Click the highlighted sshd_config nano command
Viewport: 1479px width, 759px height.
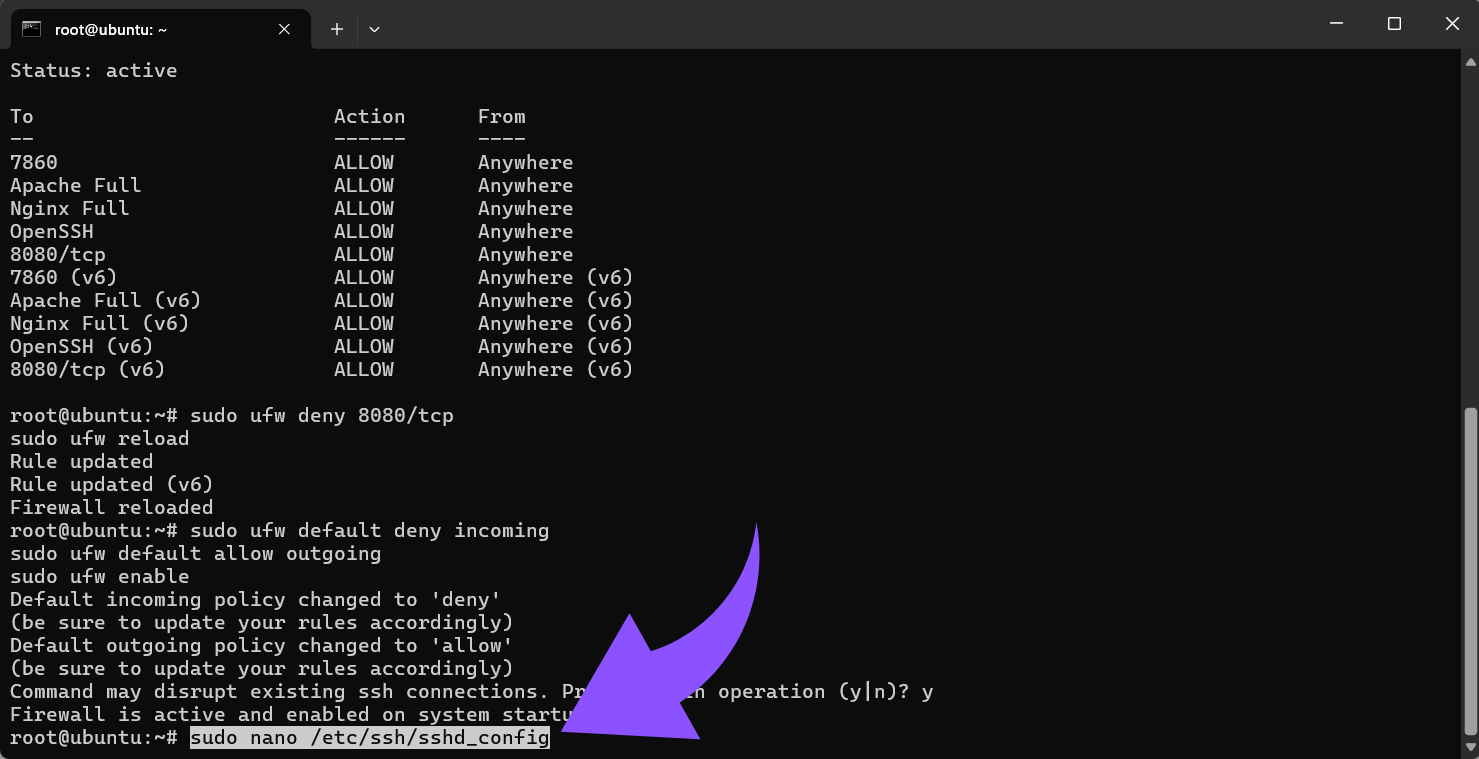(x=370, y=738)
